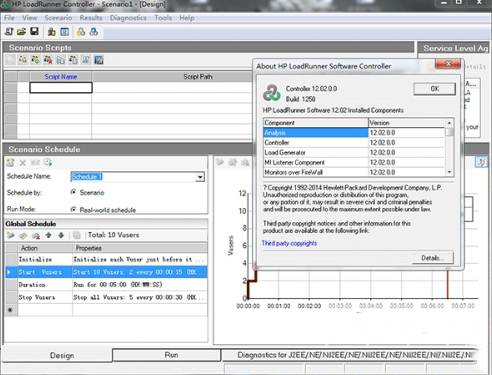Click the last blue window icon in Scenario Scripts
The width and height of the screenshot is (492, 375).
[99, 60]
